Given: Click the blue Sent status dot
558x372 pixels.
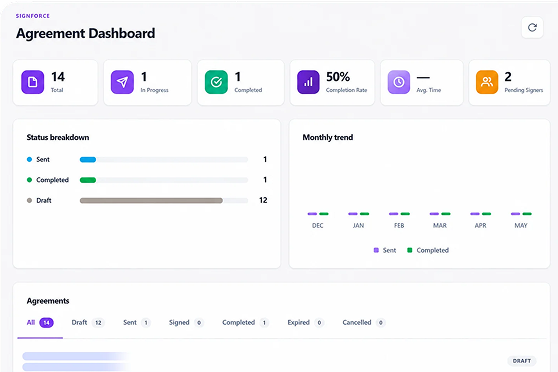Looking at the screenshot, I should 30,159.
